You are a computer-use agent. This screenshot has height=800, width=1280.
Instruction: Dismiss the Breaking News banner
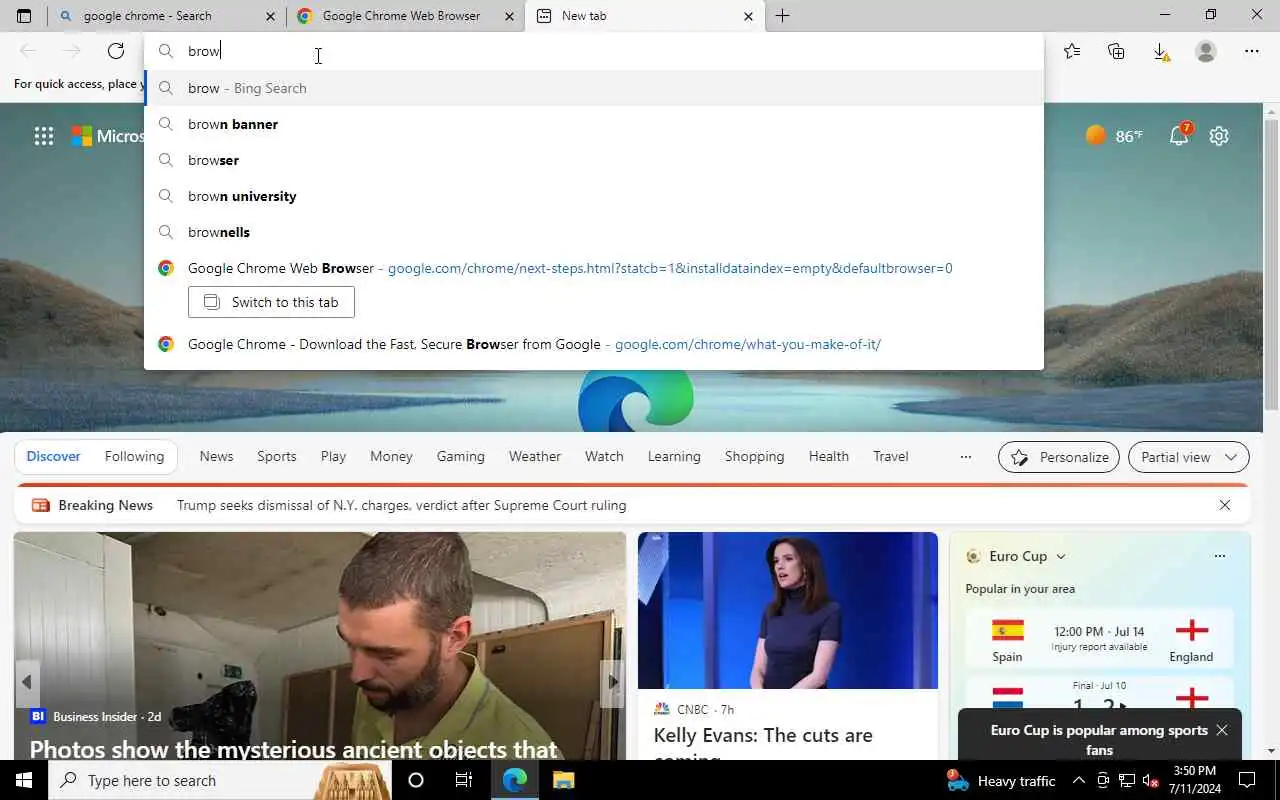1225,505
